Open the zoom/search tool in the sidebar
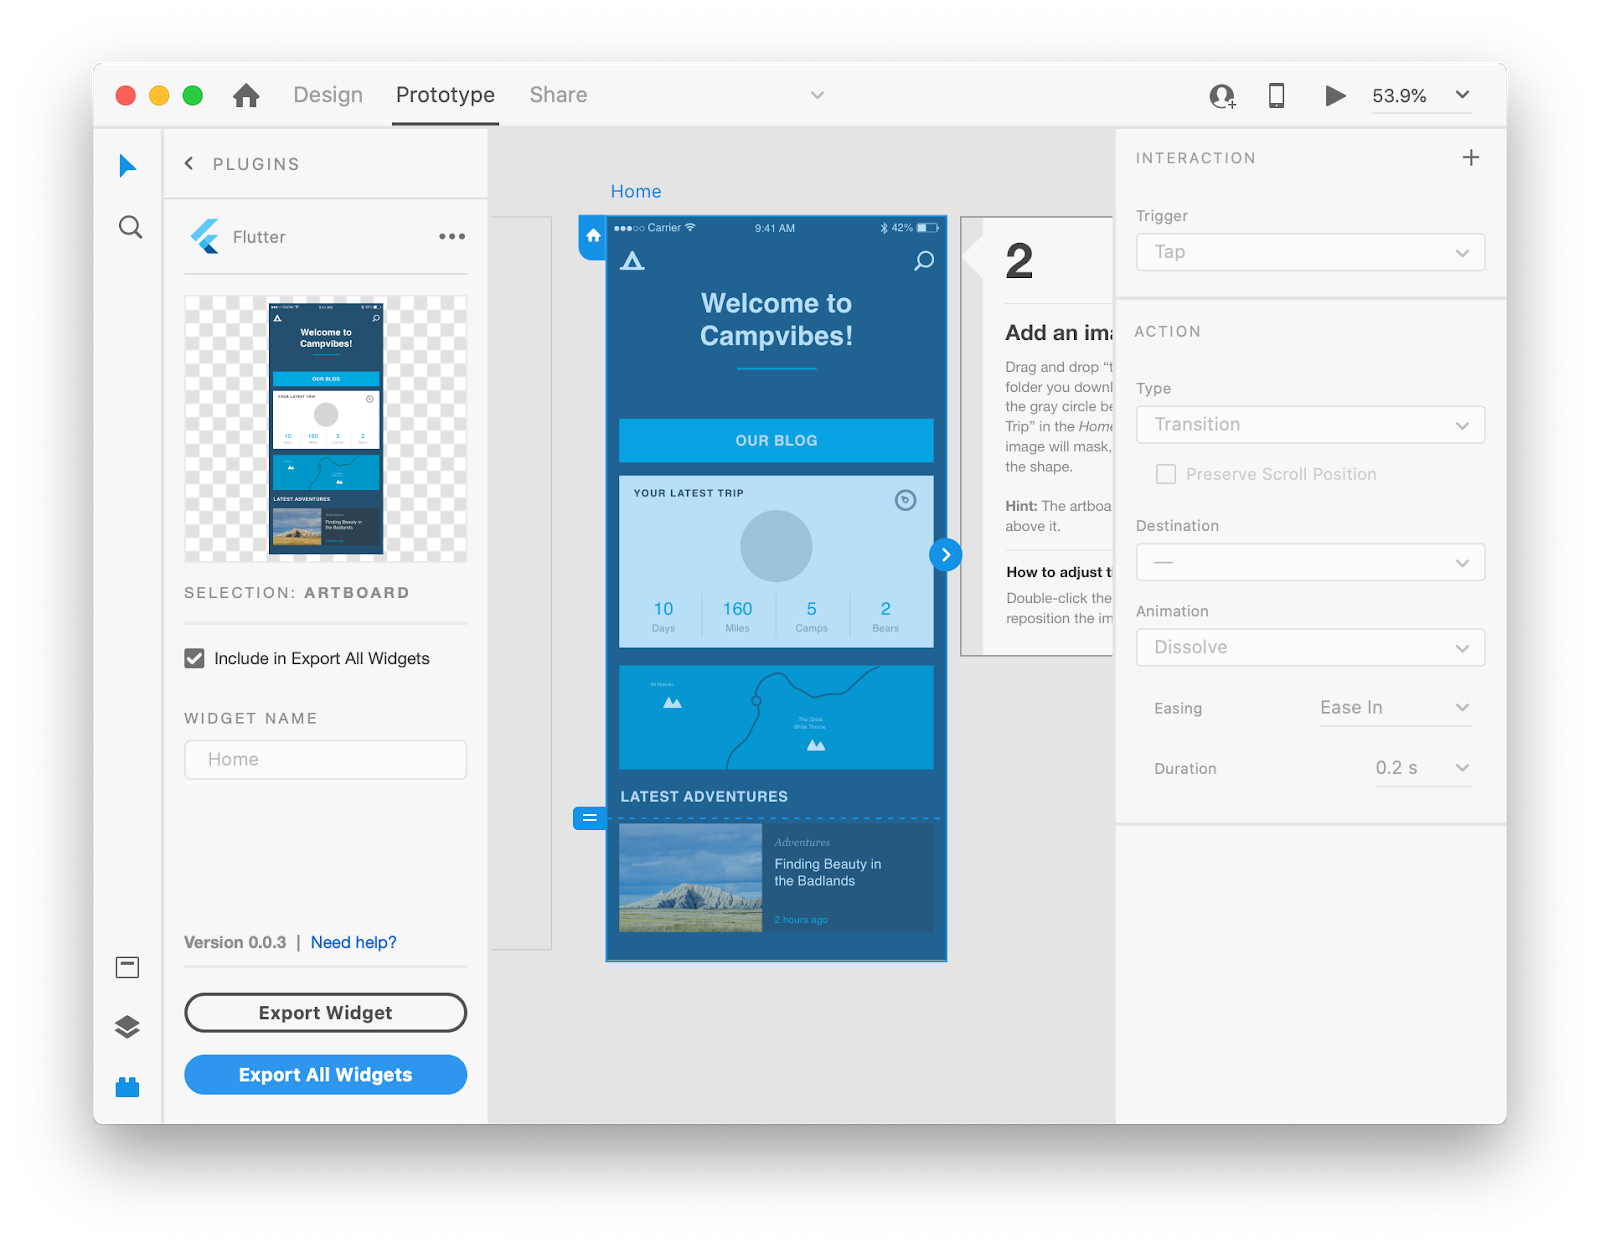The height and width of the screenshot is (1248, 1600). coord(129,227)
